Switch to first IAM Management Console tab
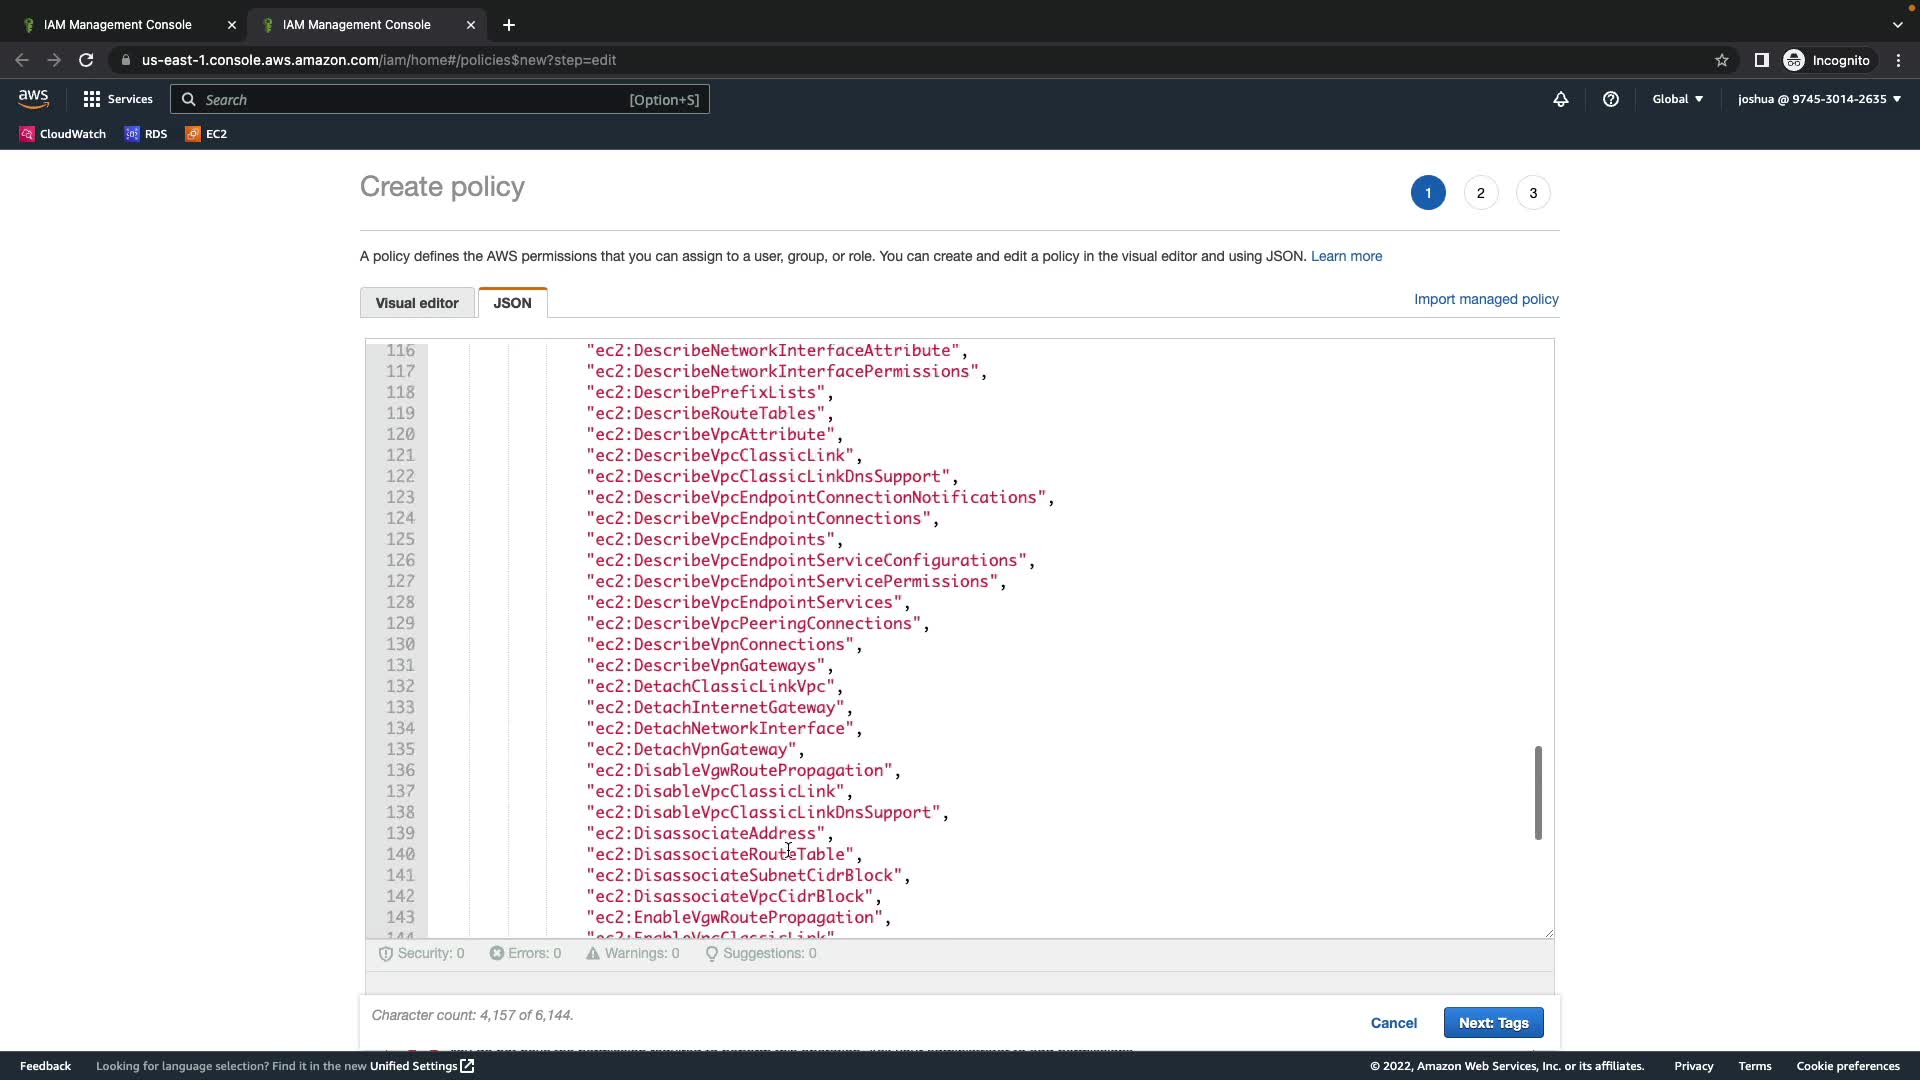The width and height of the screenshot is (1920, 1080). (x=118, y=25)
